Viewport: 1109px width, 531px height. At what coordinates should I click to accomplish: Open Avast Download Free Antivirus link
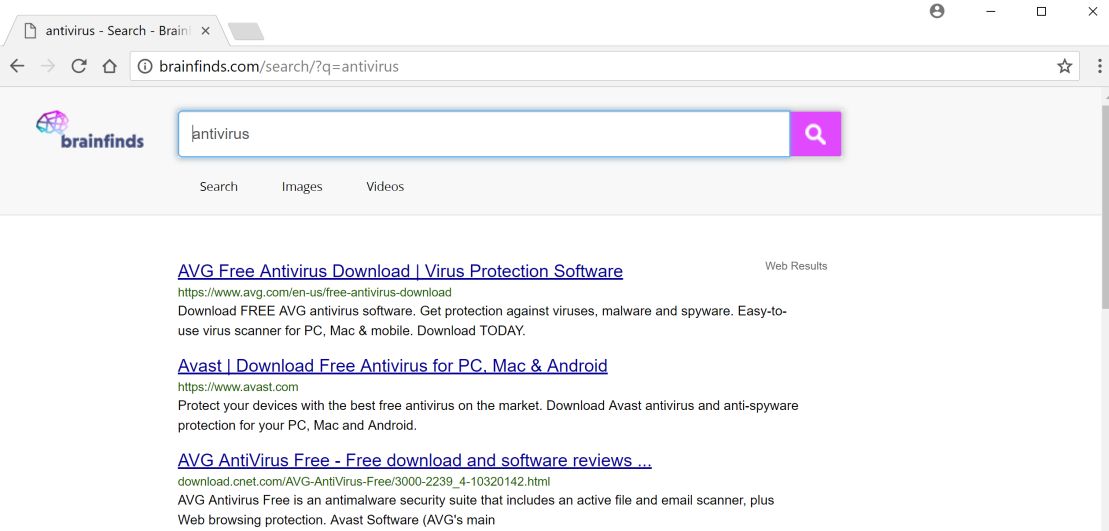click(x=392, y=366)
